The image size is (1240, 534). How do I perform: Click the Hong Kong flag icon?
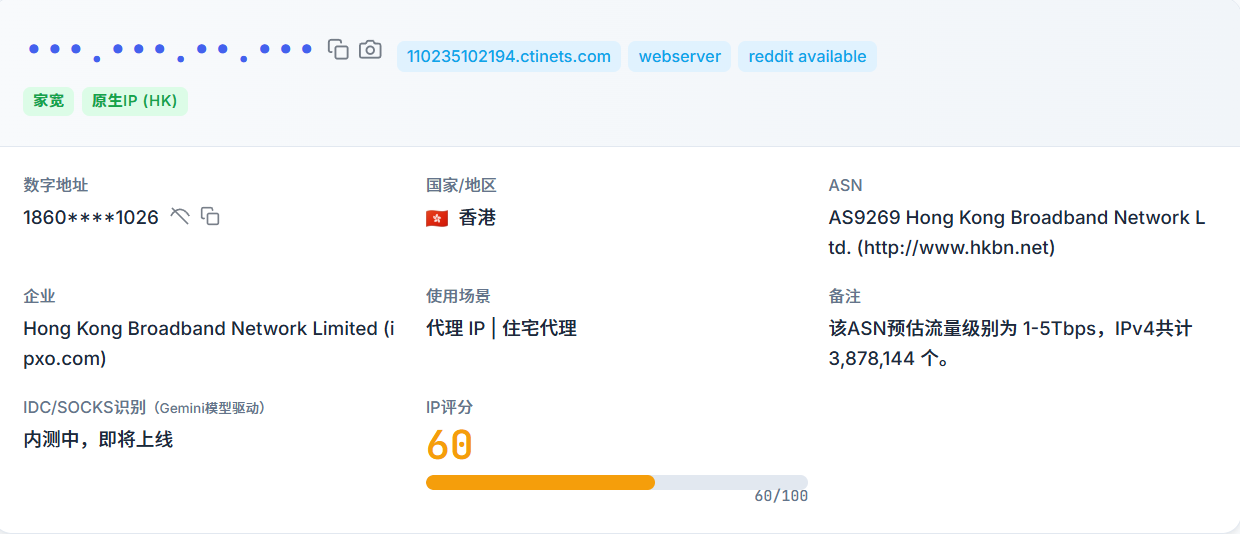[x=437, y=218]
